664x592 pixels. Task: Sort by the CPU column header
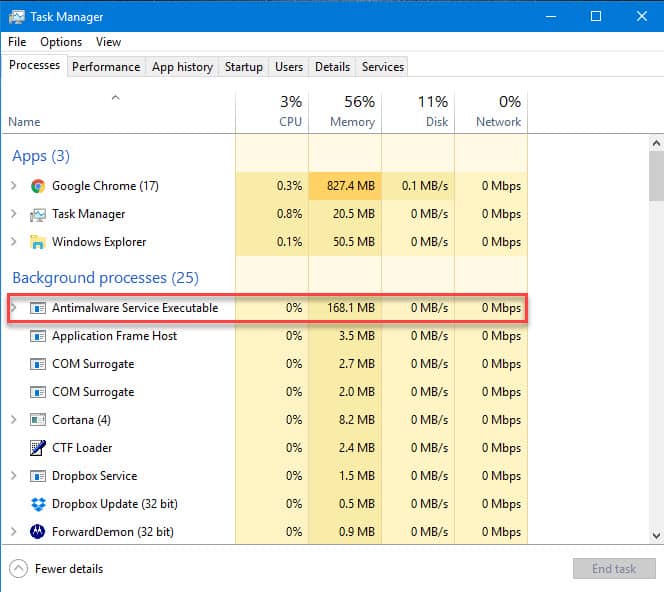[x=272, y=111]
